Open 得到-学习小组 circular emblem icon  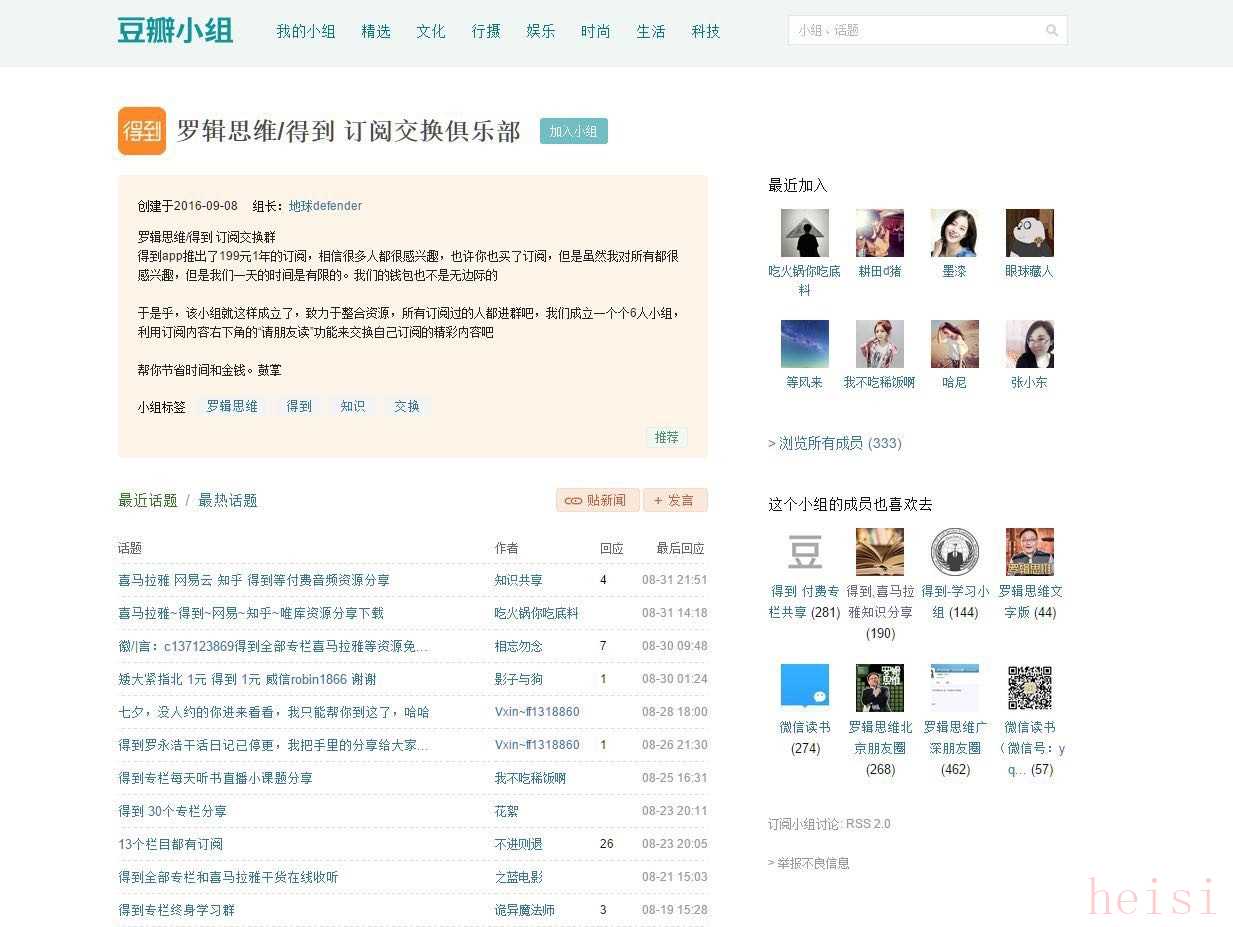(x=954, y=552)
